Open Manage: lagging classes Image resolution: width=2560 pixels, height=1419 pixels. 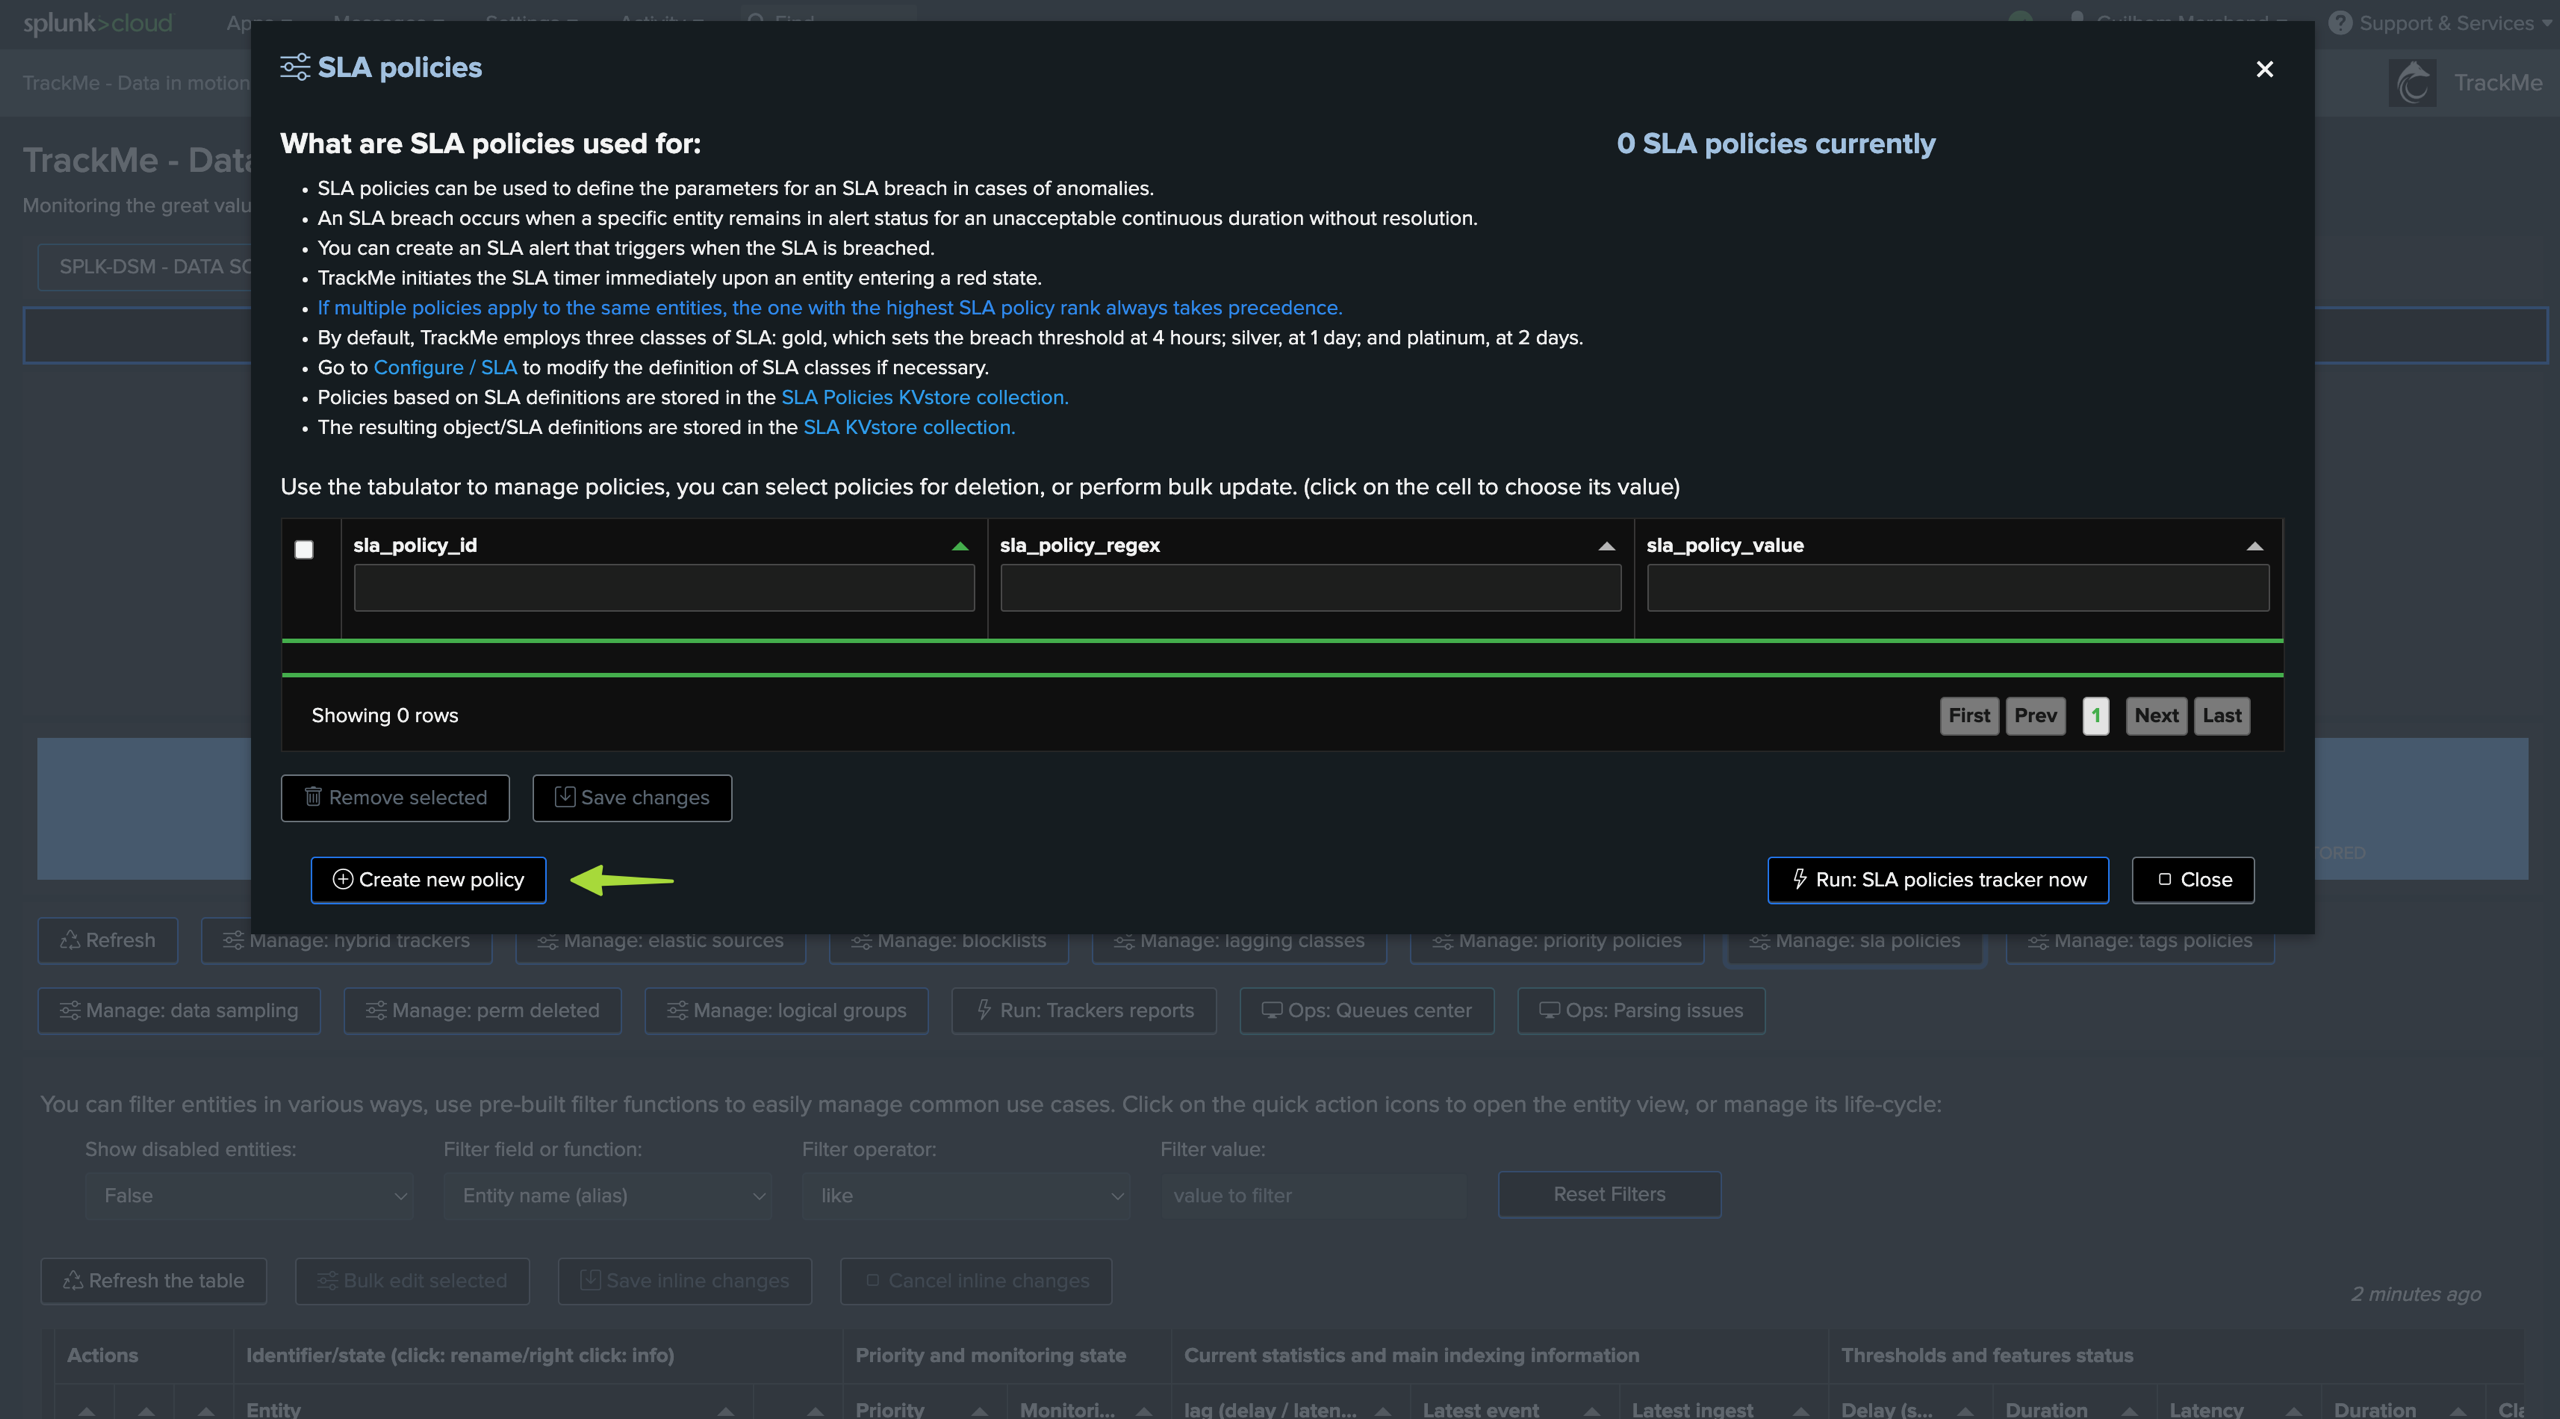1239,941
